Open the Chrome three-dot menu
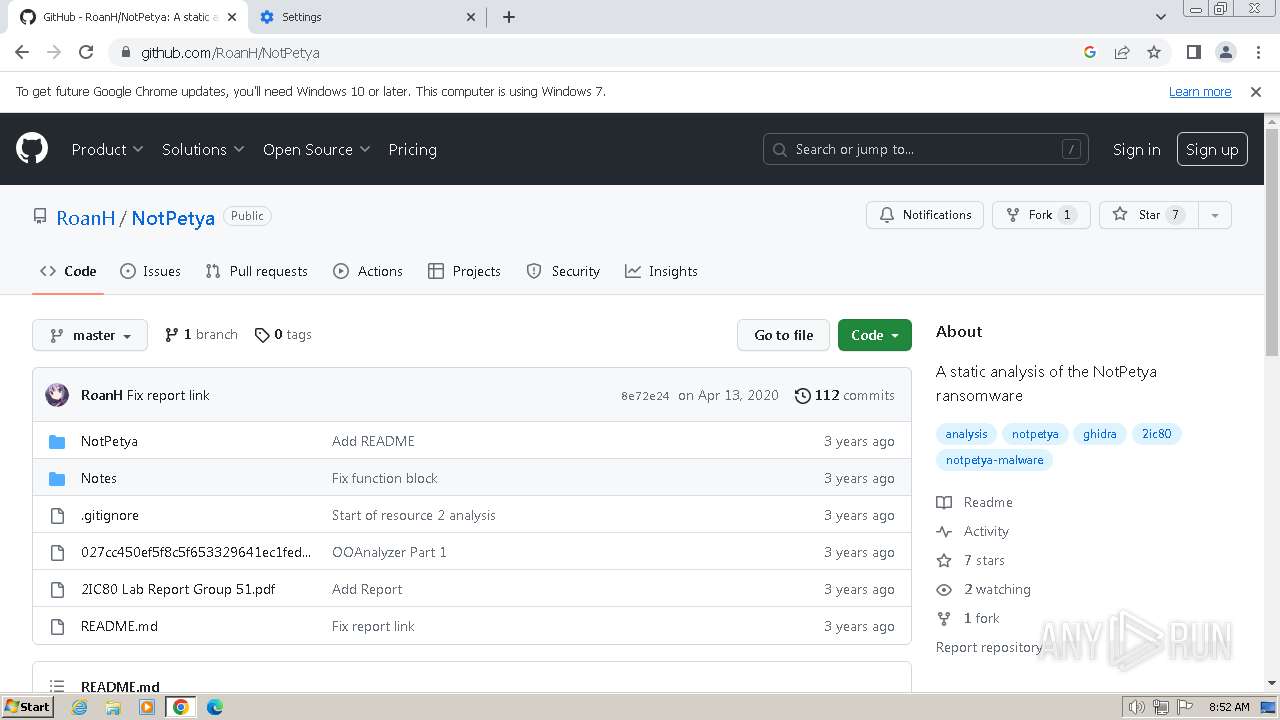This screenshot has width=1280, height=720. click(1257, 52)
